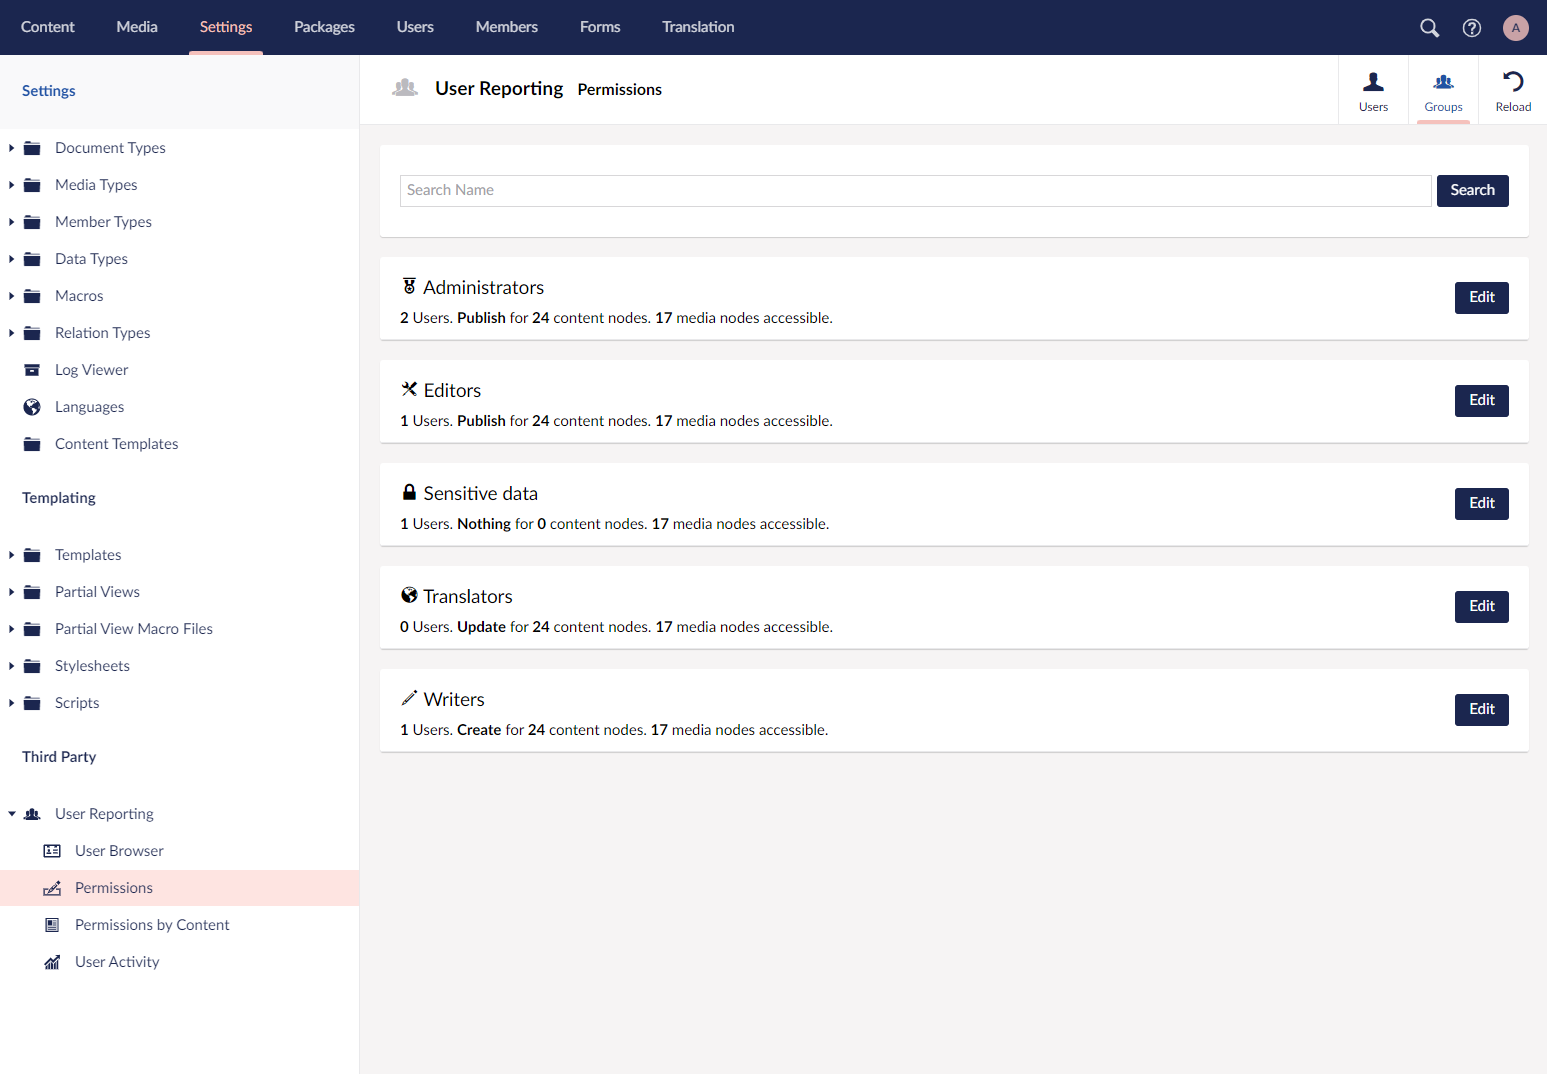This screenshot has height=1074, width=1547.
Task: Expand the Partial View Macro Files node
Action: [11, 629]
